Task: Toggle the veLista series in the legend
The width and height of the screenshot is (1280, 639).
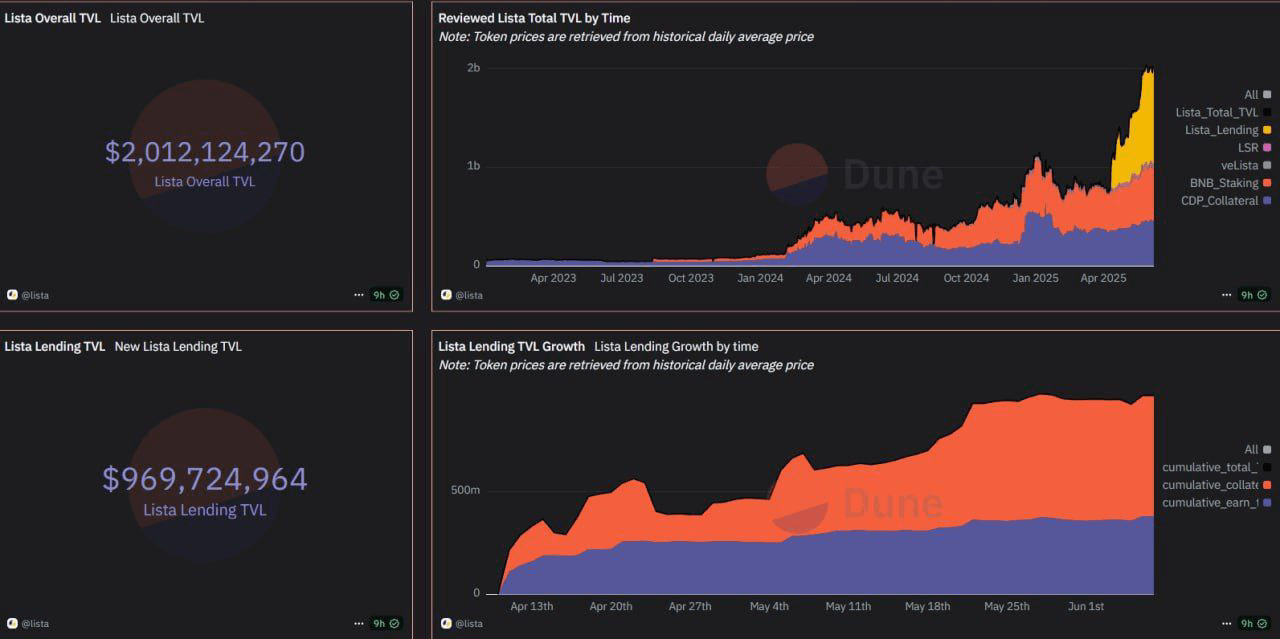Action: pos(1246,165)
